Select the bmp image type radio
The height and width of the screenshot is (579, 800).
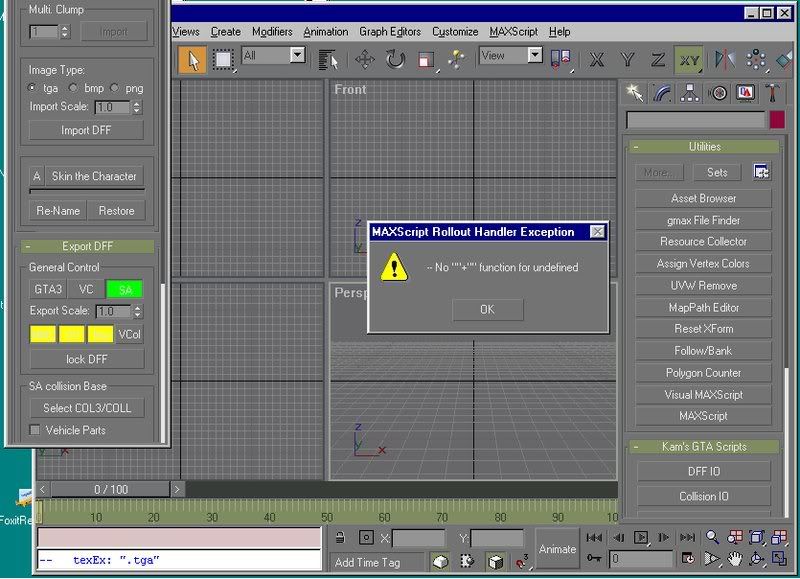click(x=74, y=88)
